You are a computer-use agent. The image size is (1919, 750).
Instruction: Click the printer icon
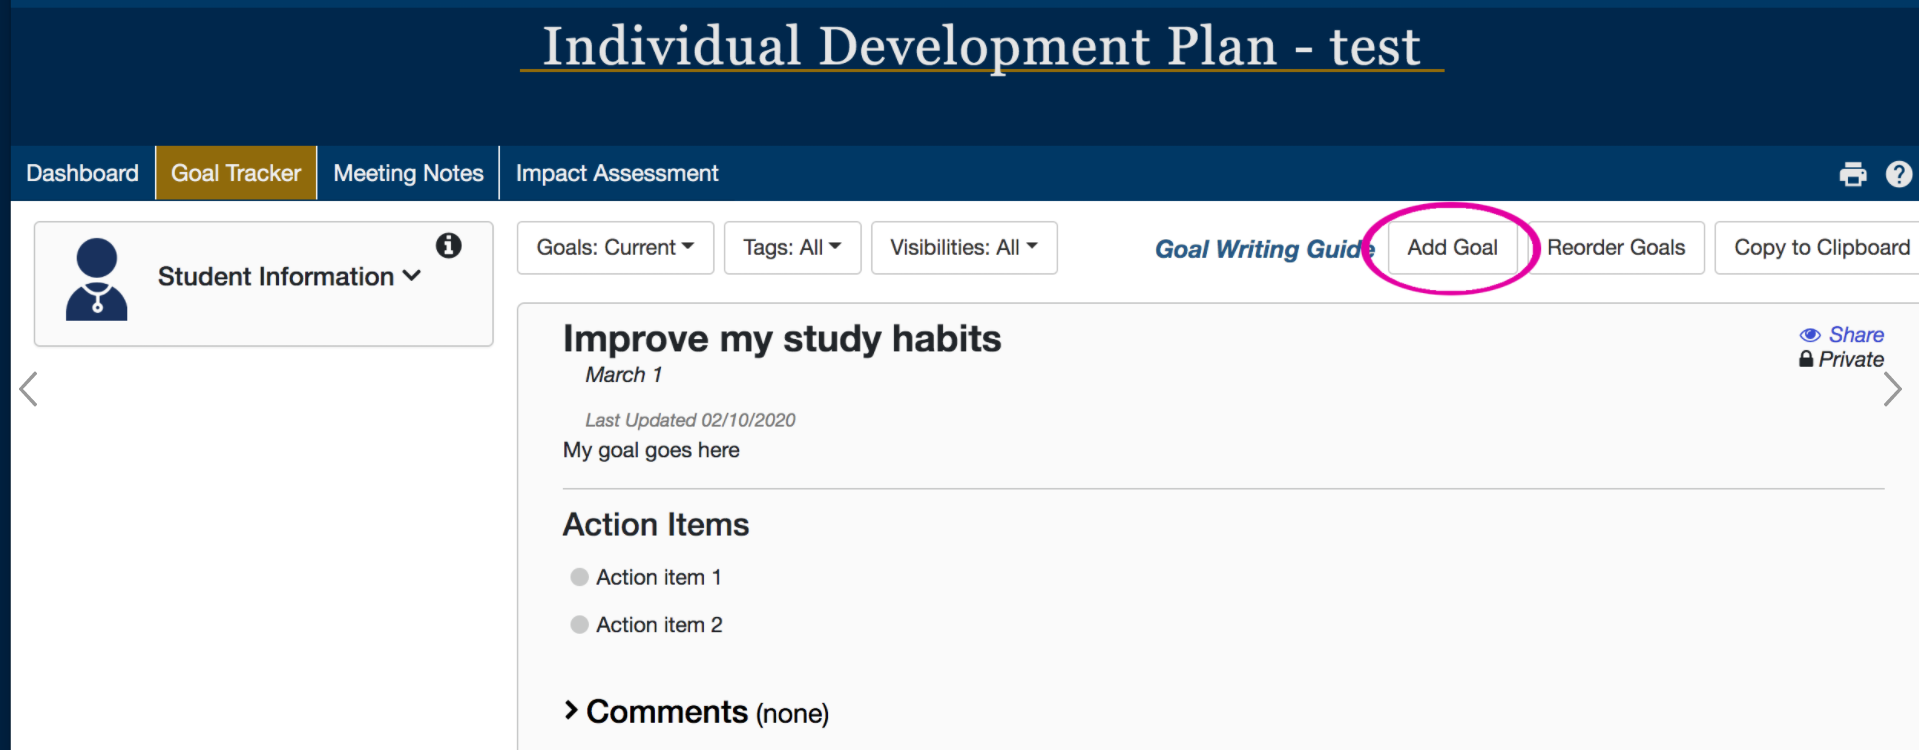tap(1852, 174)
